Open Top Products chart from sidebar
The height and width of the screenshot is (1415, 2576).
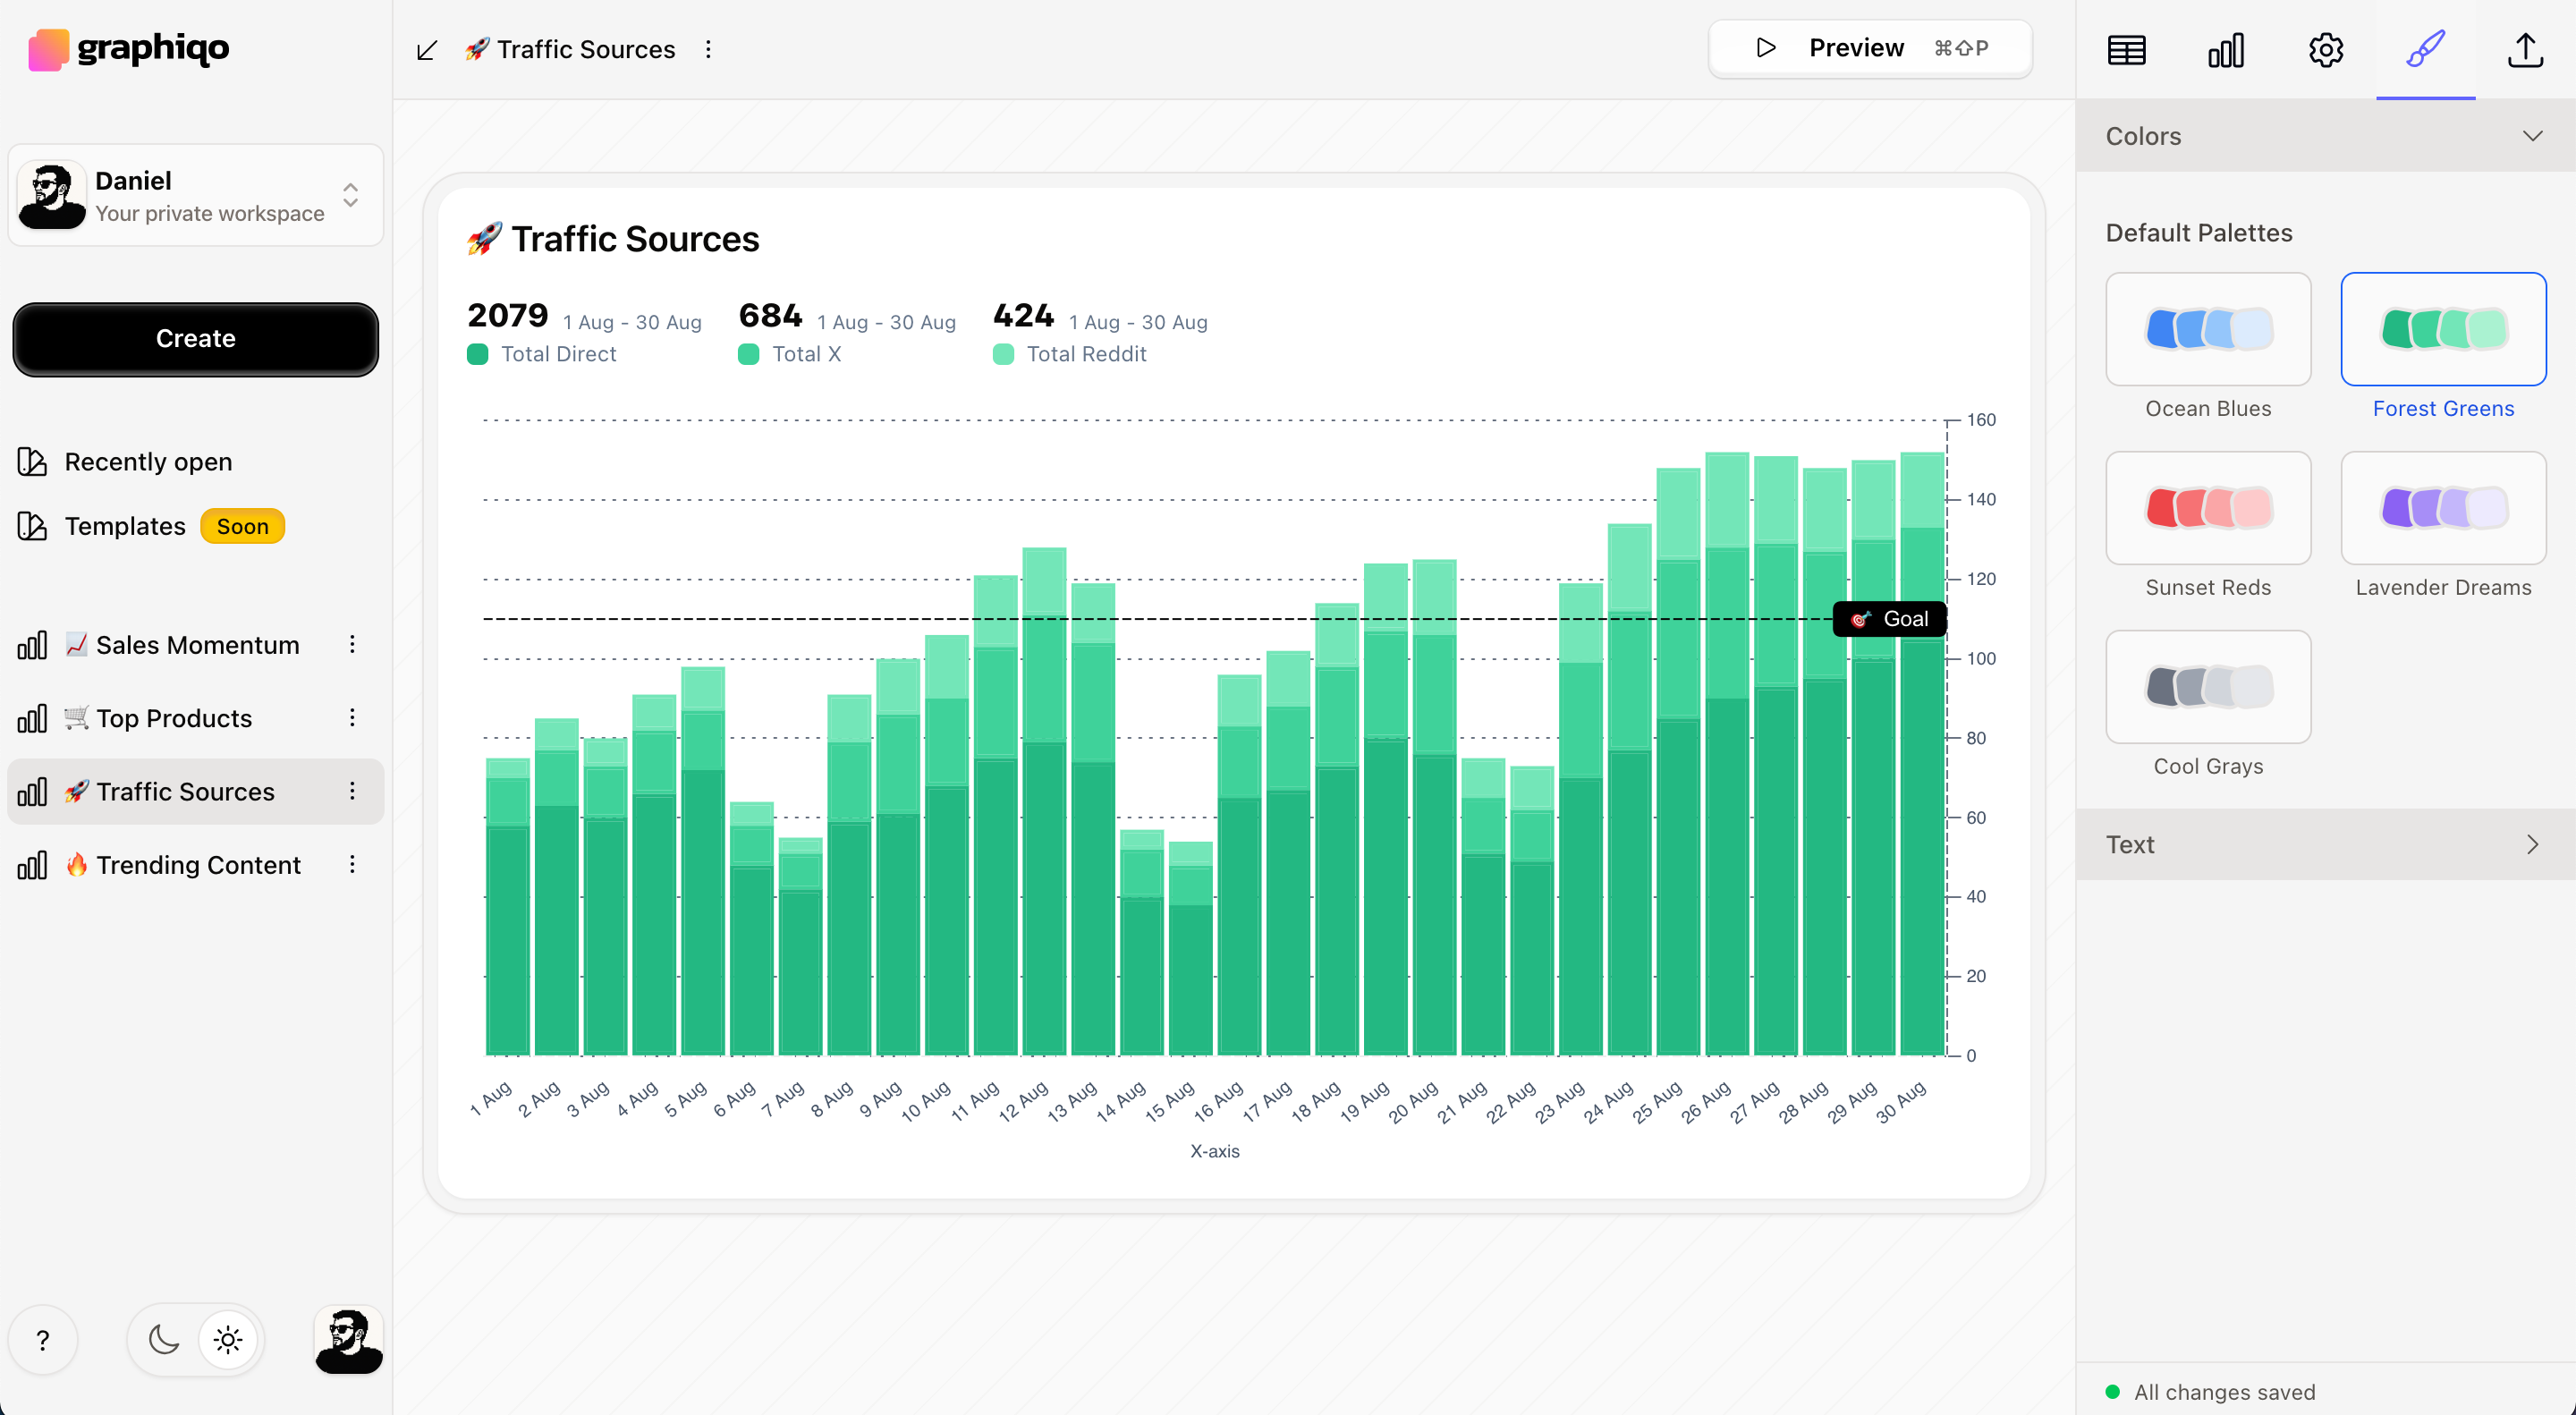[174, 718]
